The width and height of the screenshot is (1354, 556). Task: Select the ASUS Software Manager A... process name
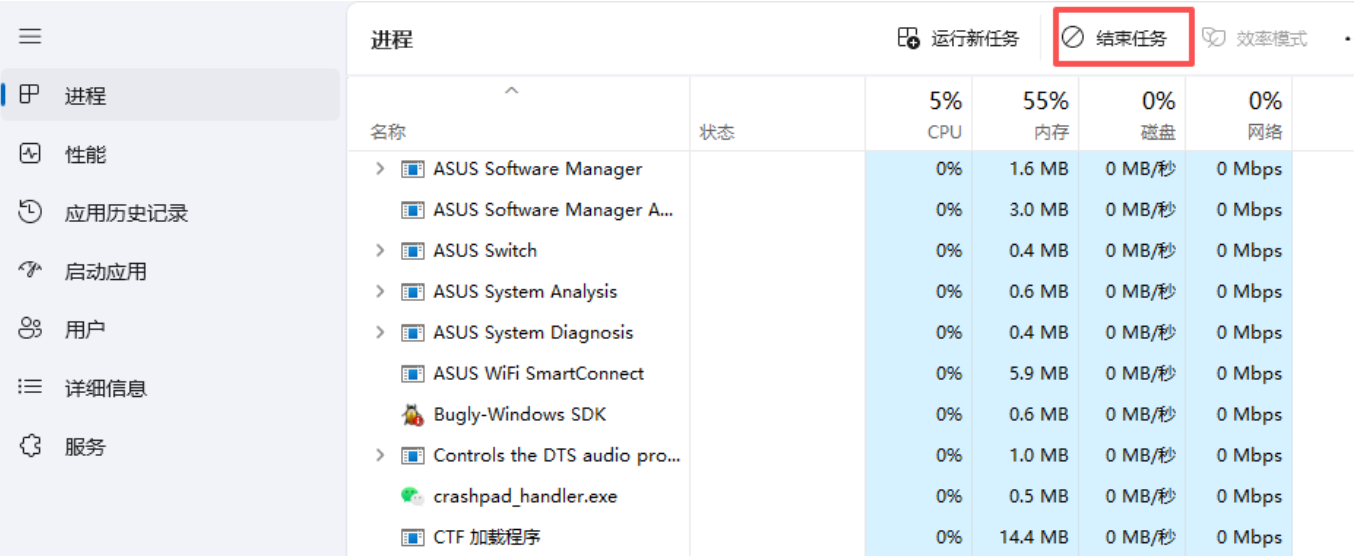[554, 210]
